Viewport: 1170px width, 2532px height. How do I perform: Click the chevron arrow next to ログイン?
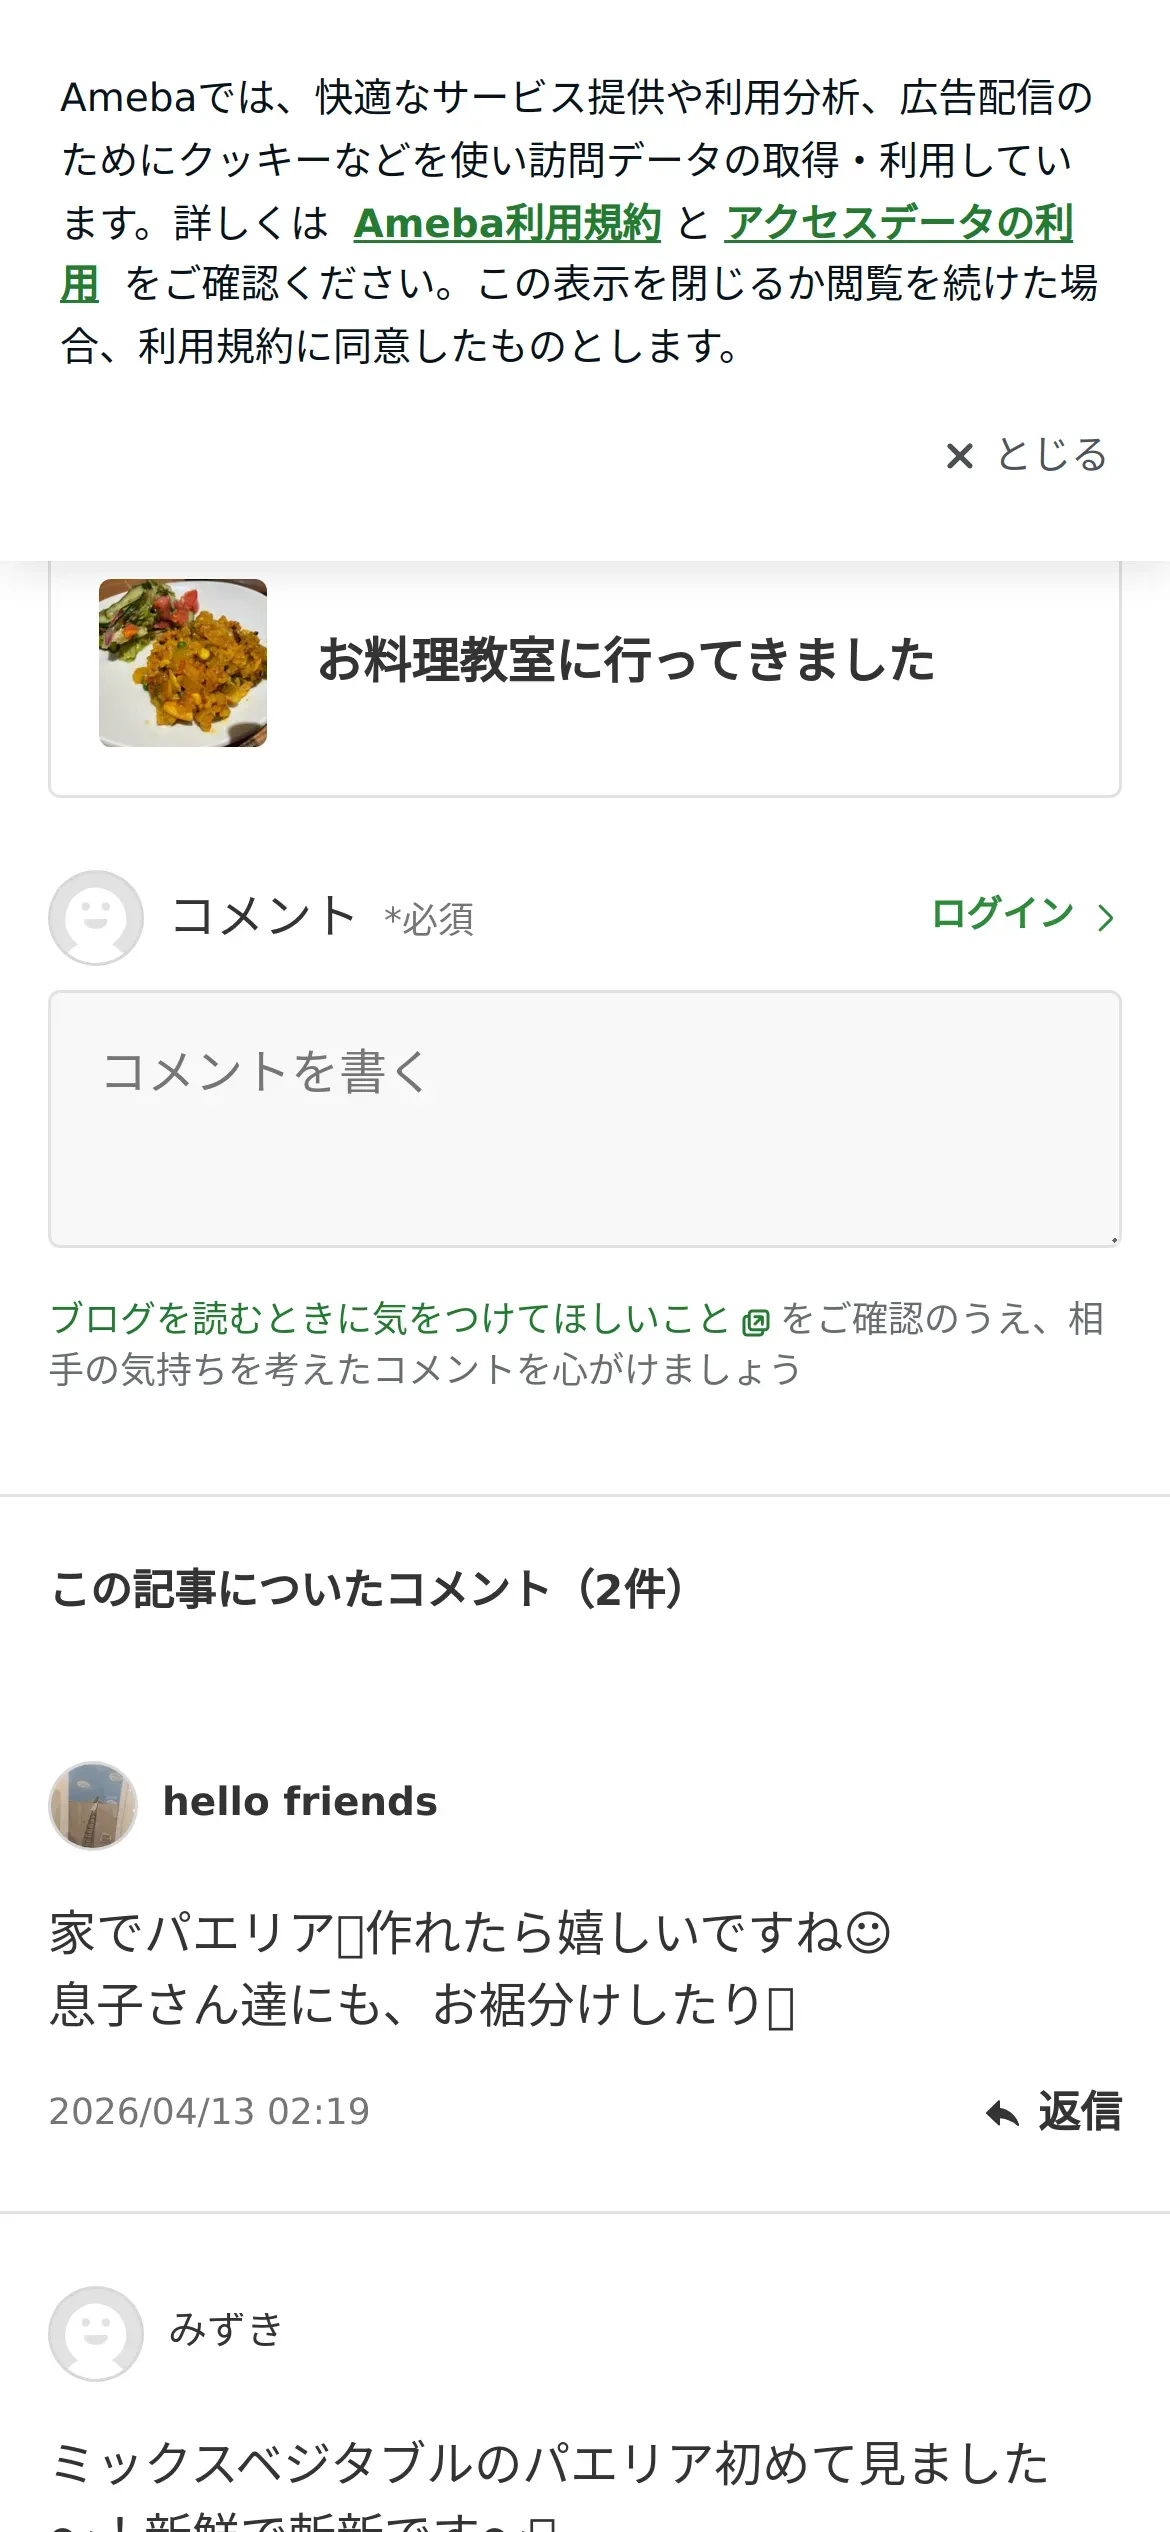pyautogui.click(x=1105, y=917)
